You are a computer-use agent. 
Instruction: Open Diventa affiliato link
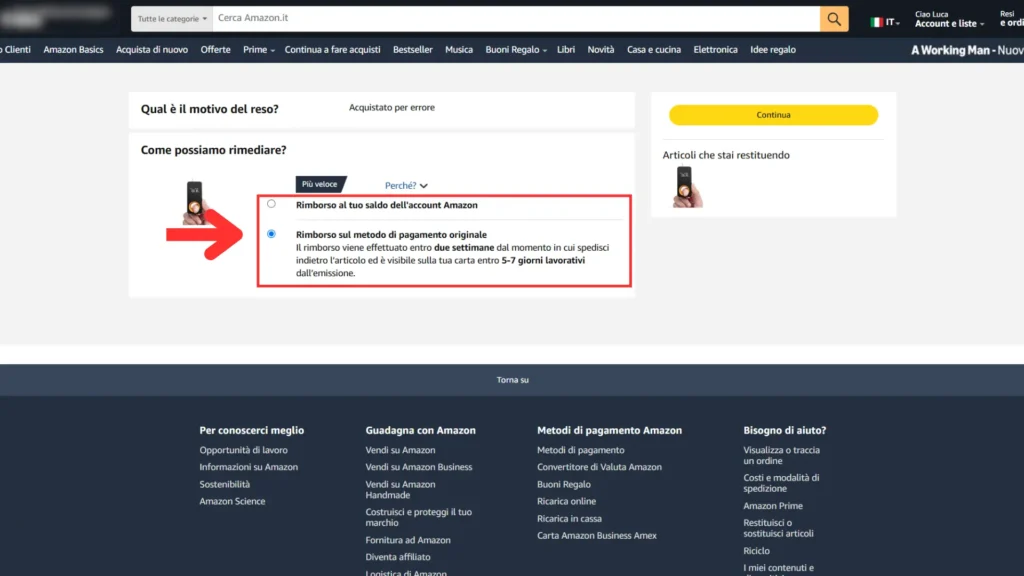click(398, 557)
